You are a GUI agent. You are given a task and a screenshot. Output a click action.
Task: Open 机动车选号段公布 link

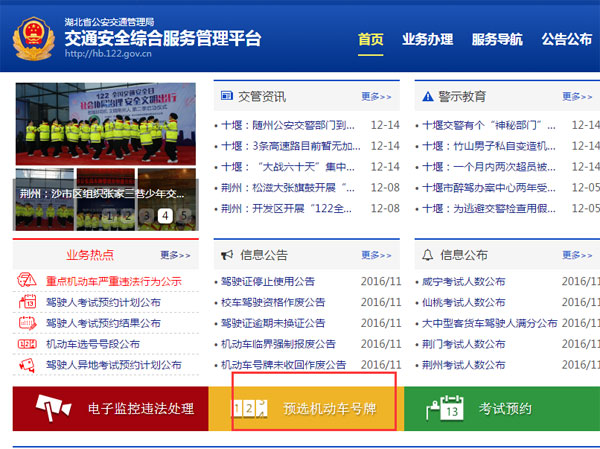93,344
